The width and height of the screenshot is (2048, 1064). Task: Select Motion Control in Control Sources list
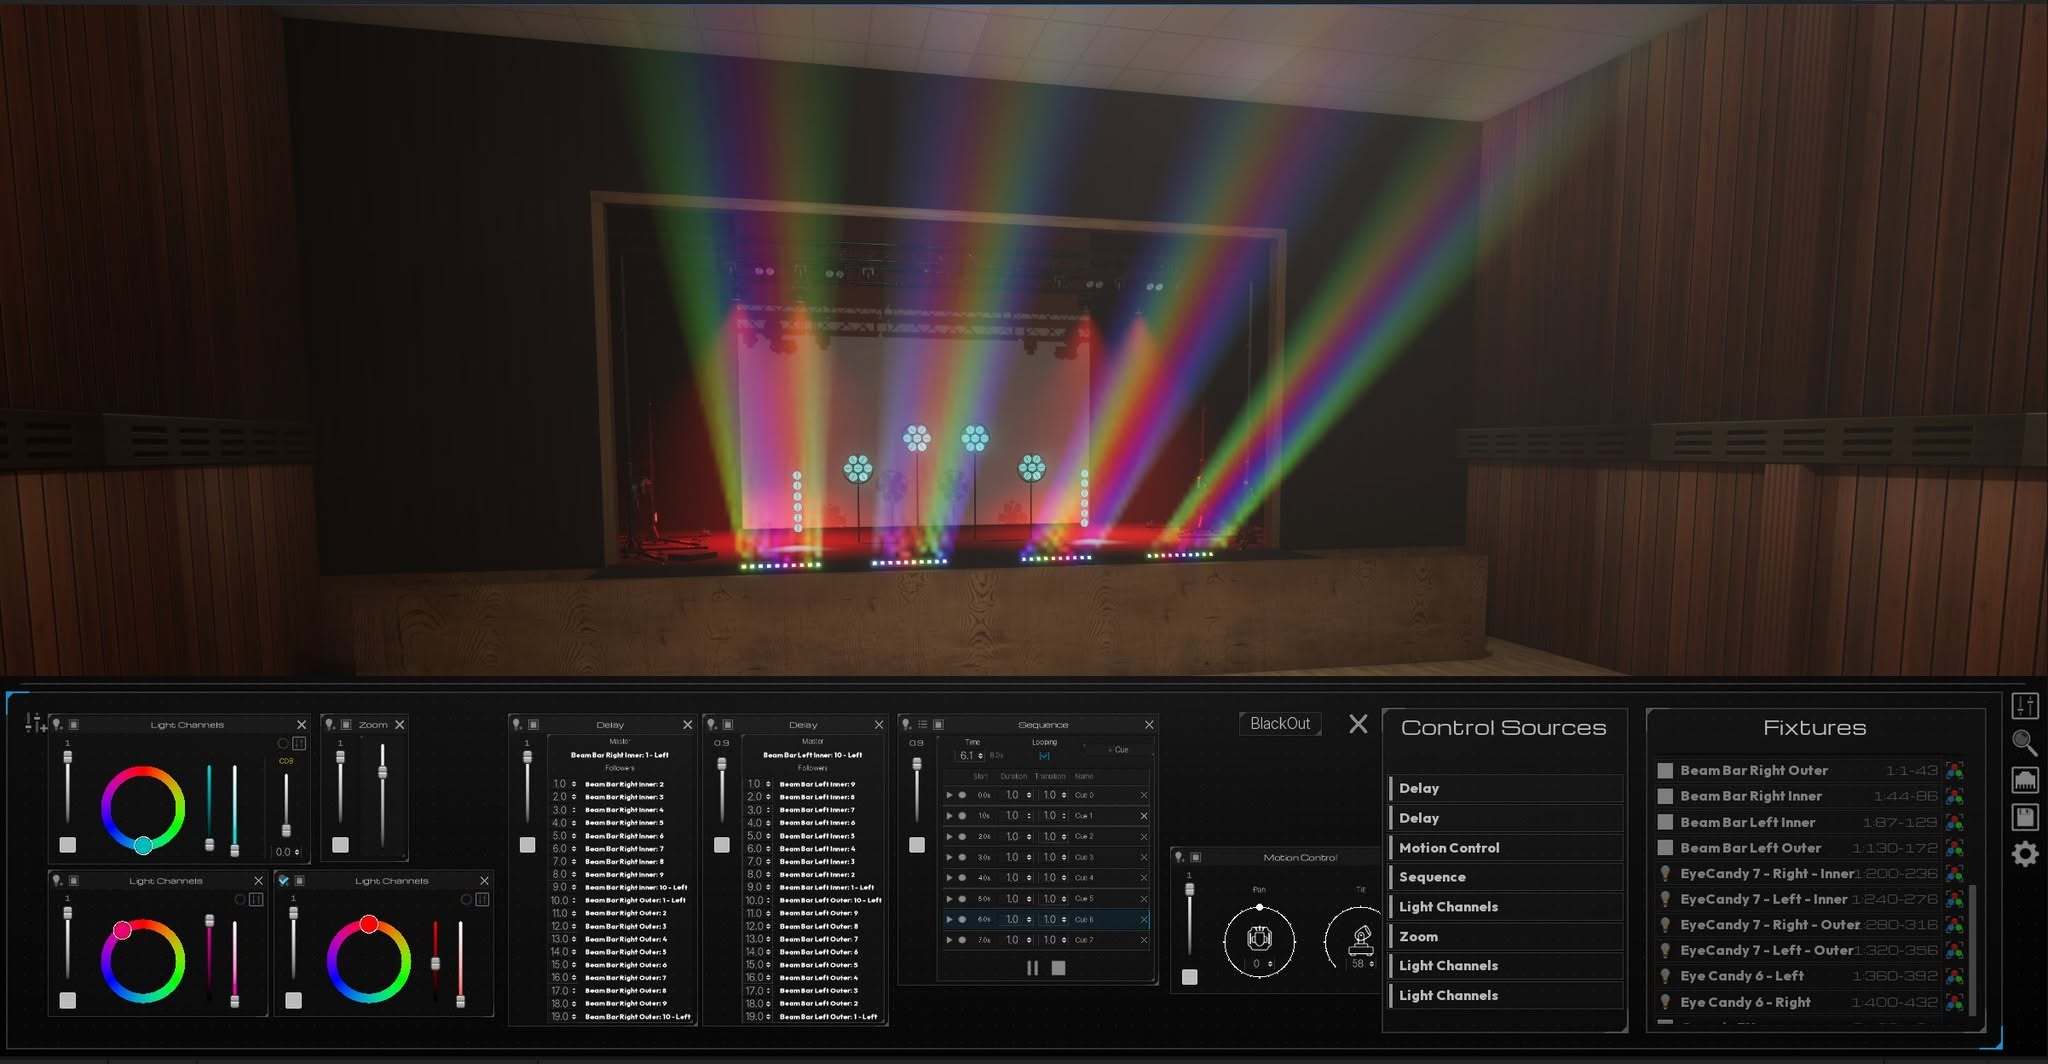(1505, 847)
